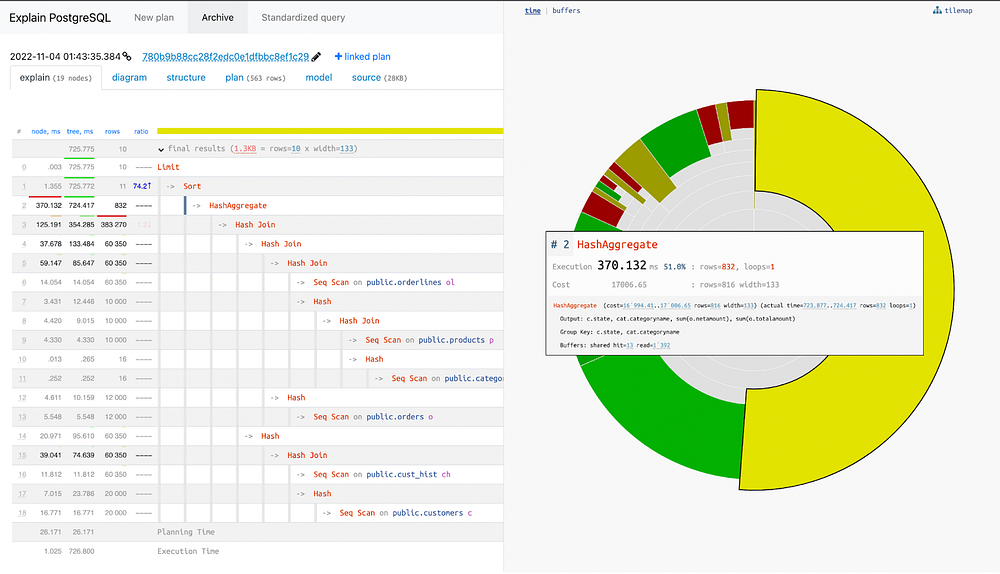Click the Execution Time row label
The width and height of the screenshot is (1000, 574).
point(188,551)
